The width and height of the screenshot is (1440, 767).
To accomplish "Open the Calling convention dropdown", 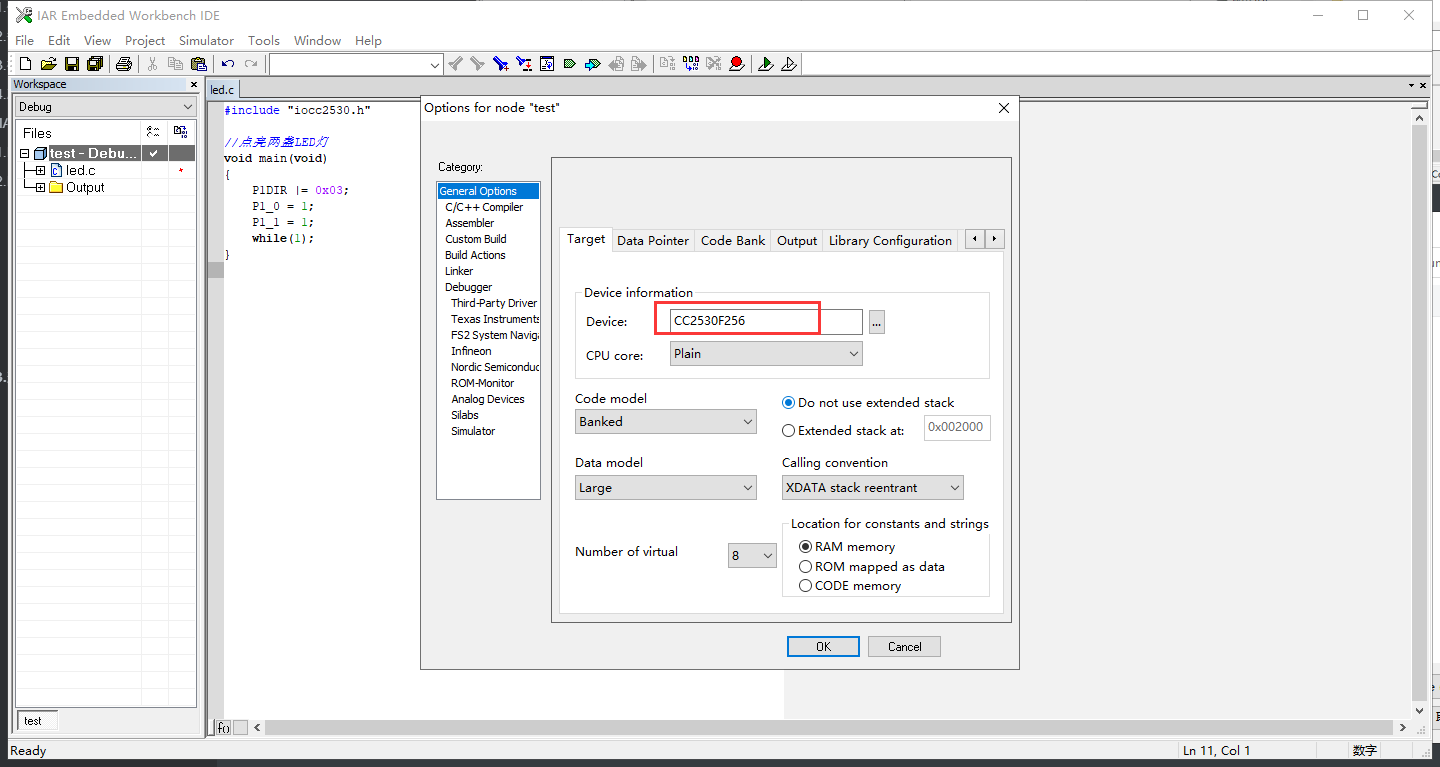I will [x=872, y=488].
